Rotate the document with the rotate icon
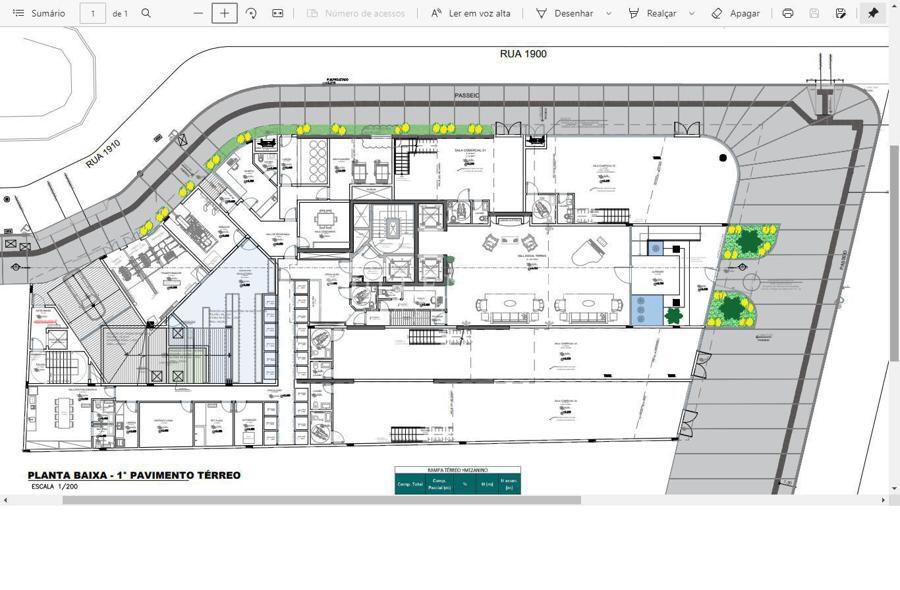Image resolution: width=900 pixels, height=590 pixels. [251, 13]
